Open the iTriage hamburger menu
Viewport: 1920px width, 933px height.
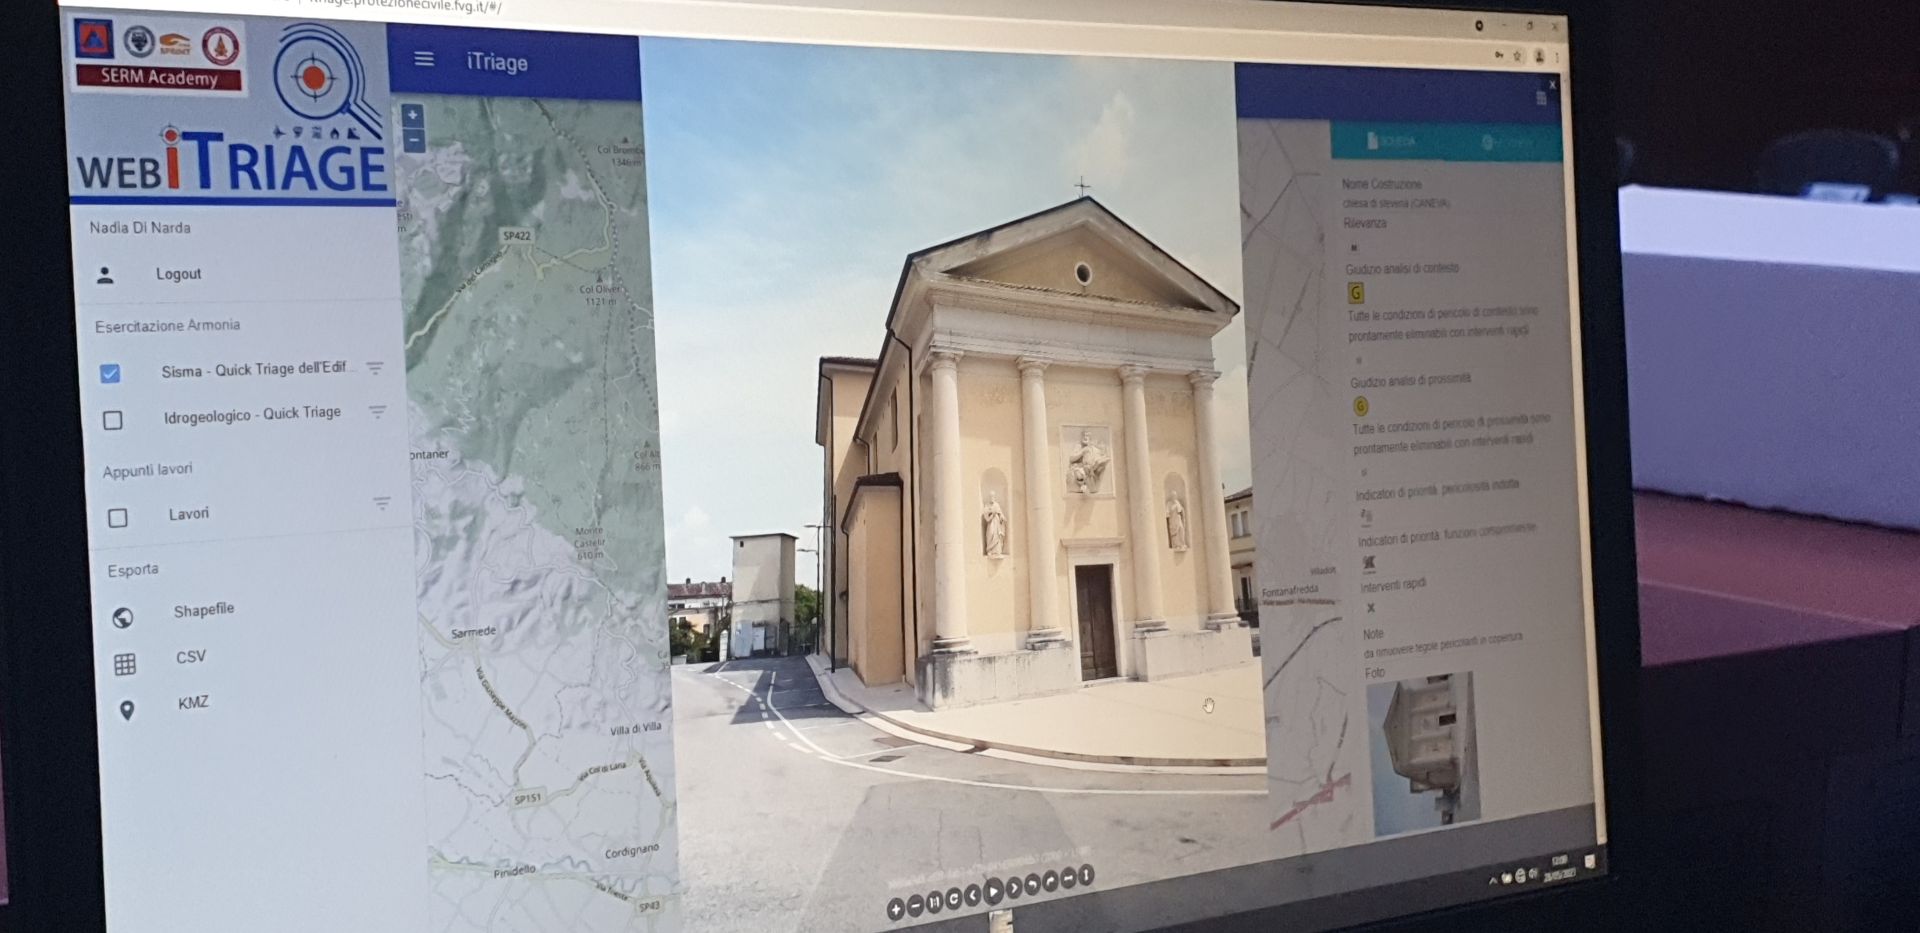click(424, 59)
